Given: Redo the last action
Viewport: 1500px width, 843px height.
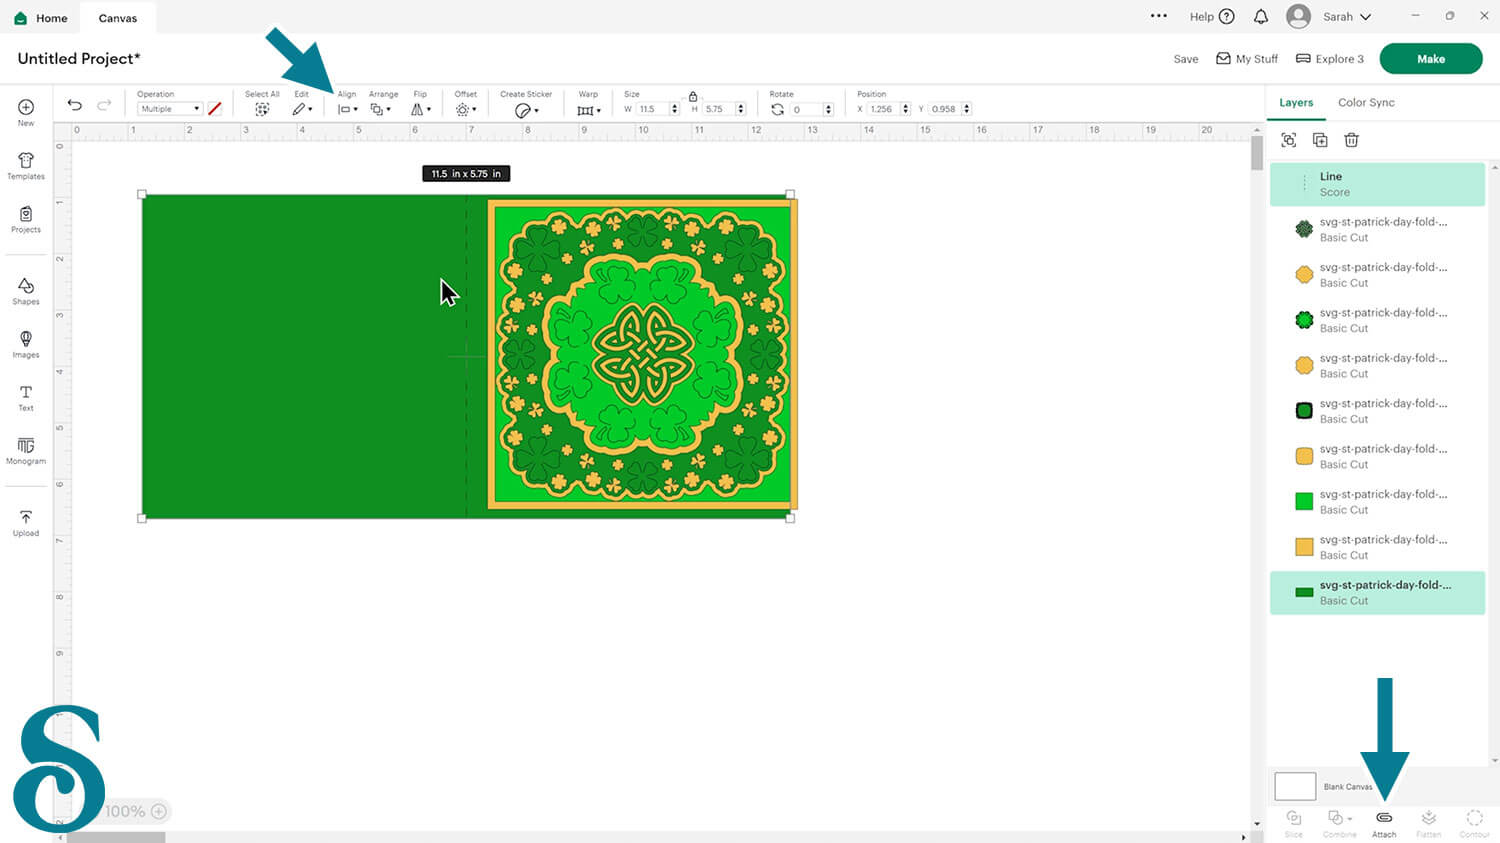Looking at the screenshot, I should pos(104,105).
